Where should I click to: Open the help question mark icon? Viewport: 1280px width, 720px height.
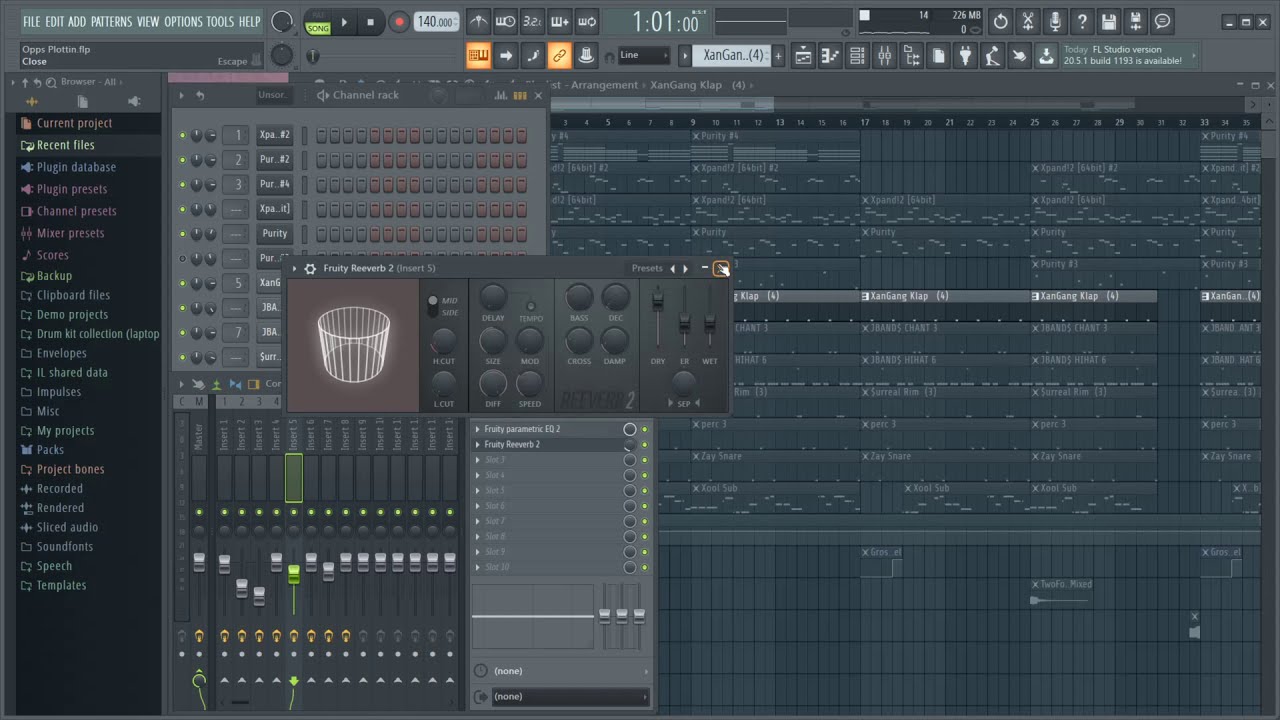tap(1081, 21)
